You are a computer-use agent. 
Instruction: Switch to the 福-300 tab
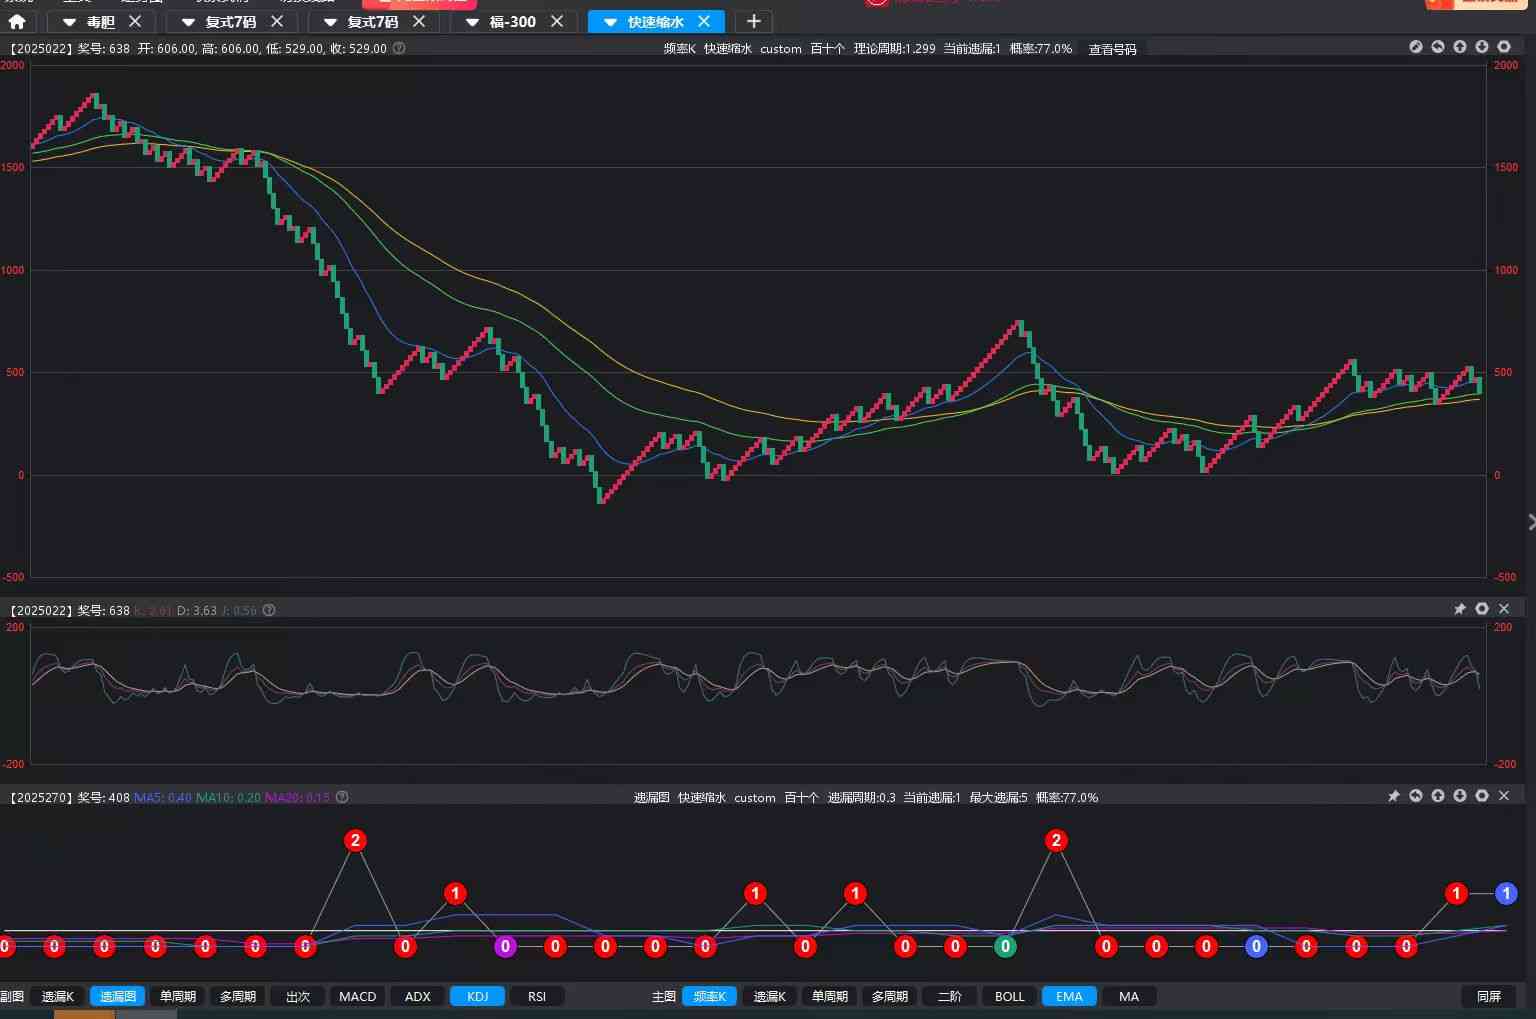(x=513, y=22)
